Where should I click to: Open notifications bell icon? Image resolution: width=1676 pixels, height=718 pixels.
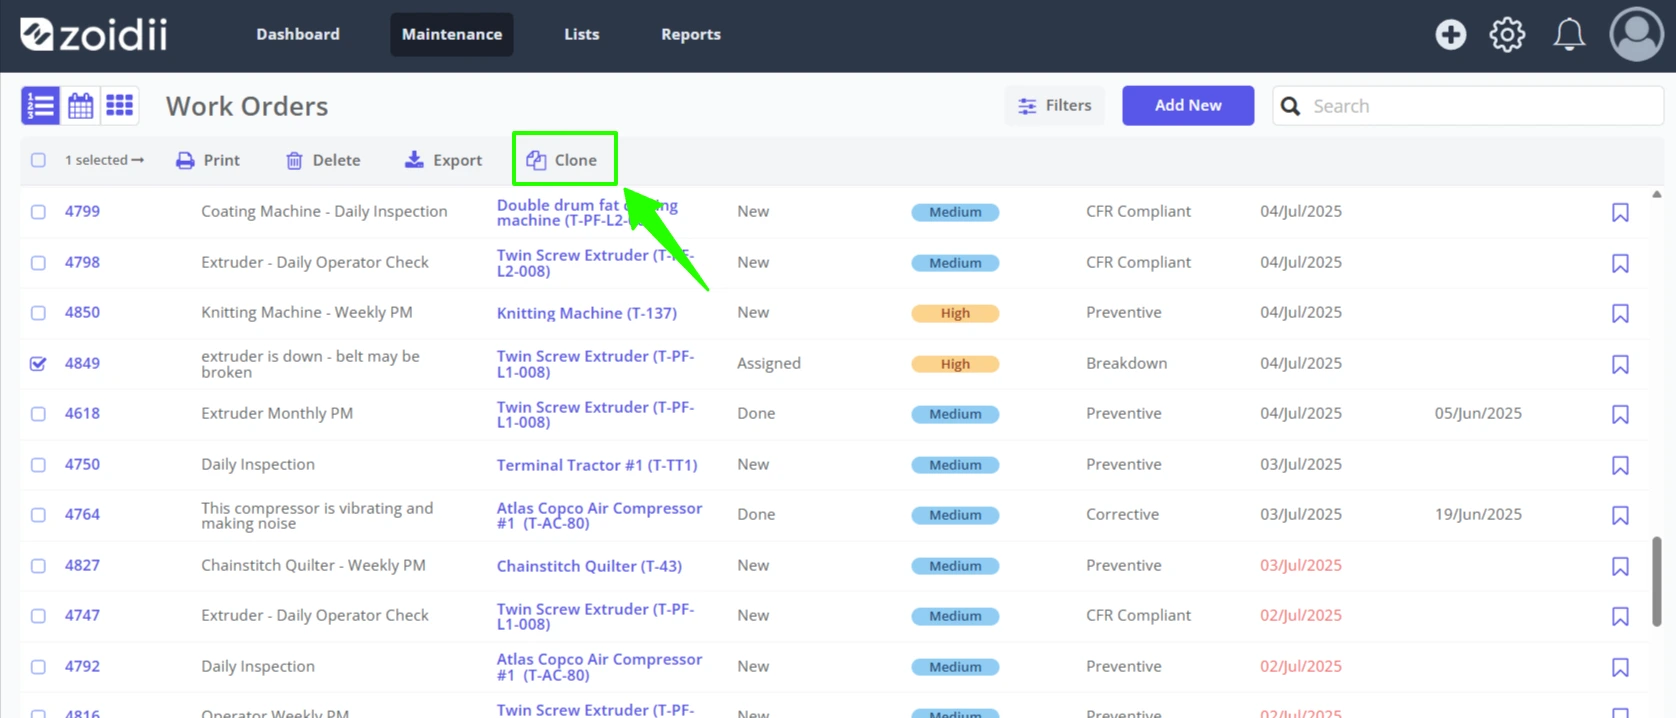pyautogui.click(x=1569, y=34)
